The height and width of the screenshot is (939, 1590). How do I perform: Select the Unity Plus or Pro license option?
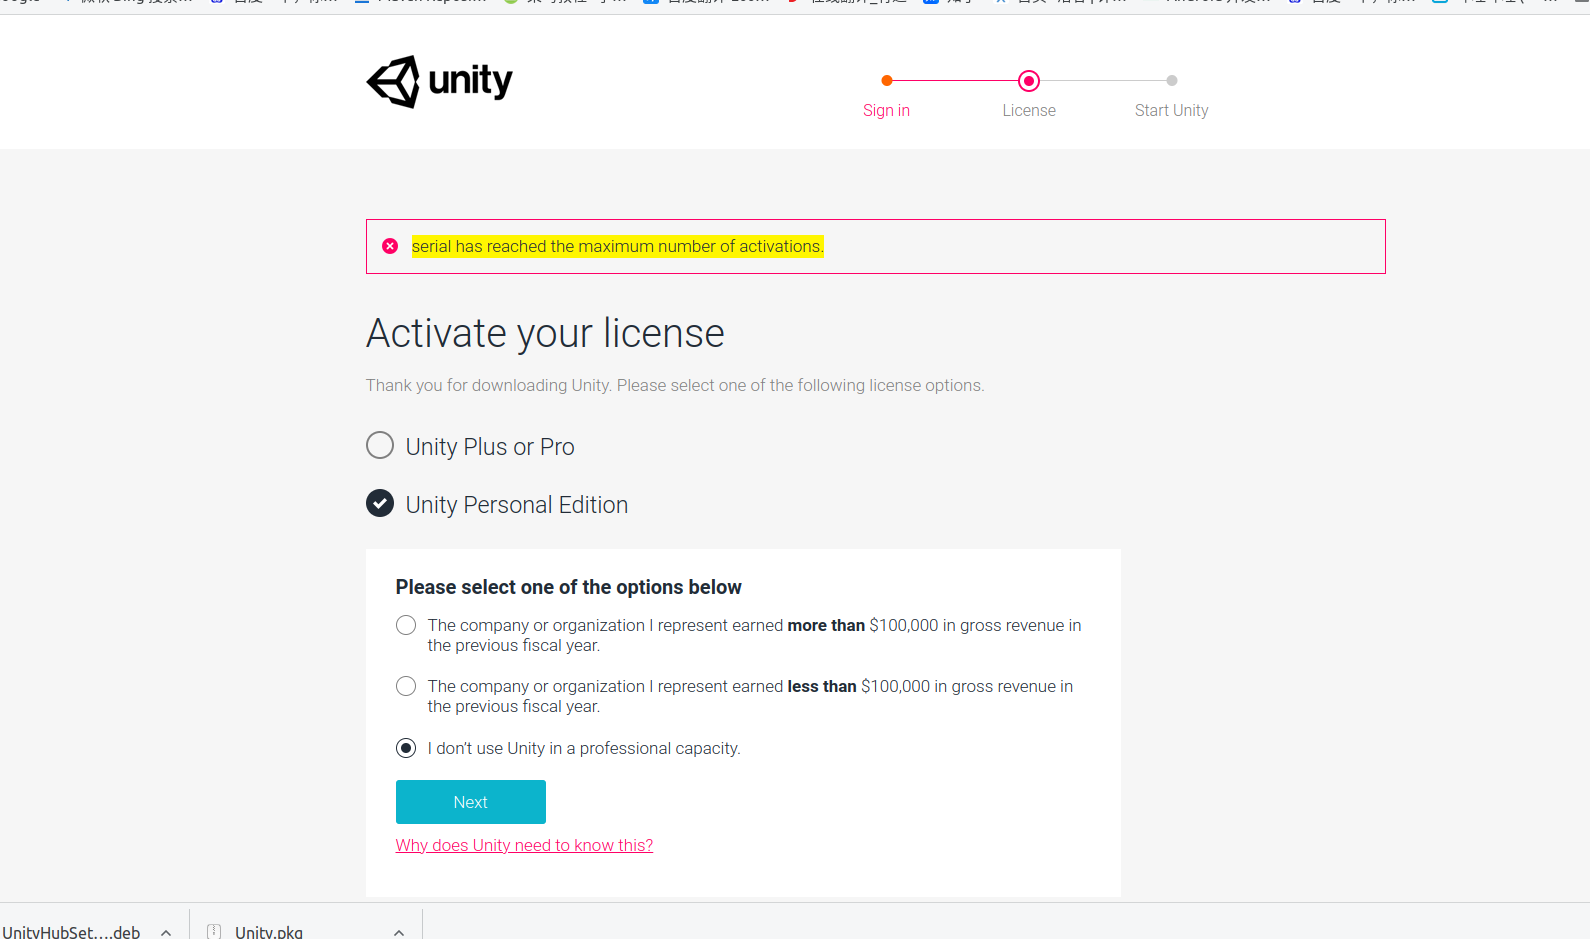380,445
